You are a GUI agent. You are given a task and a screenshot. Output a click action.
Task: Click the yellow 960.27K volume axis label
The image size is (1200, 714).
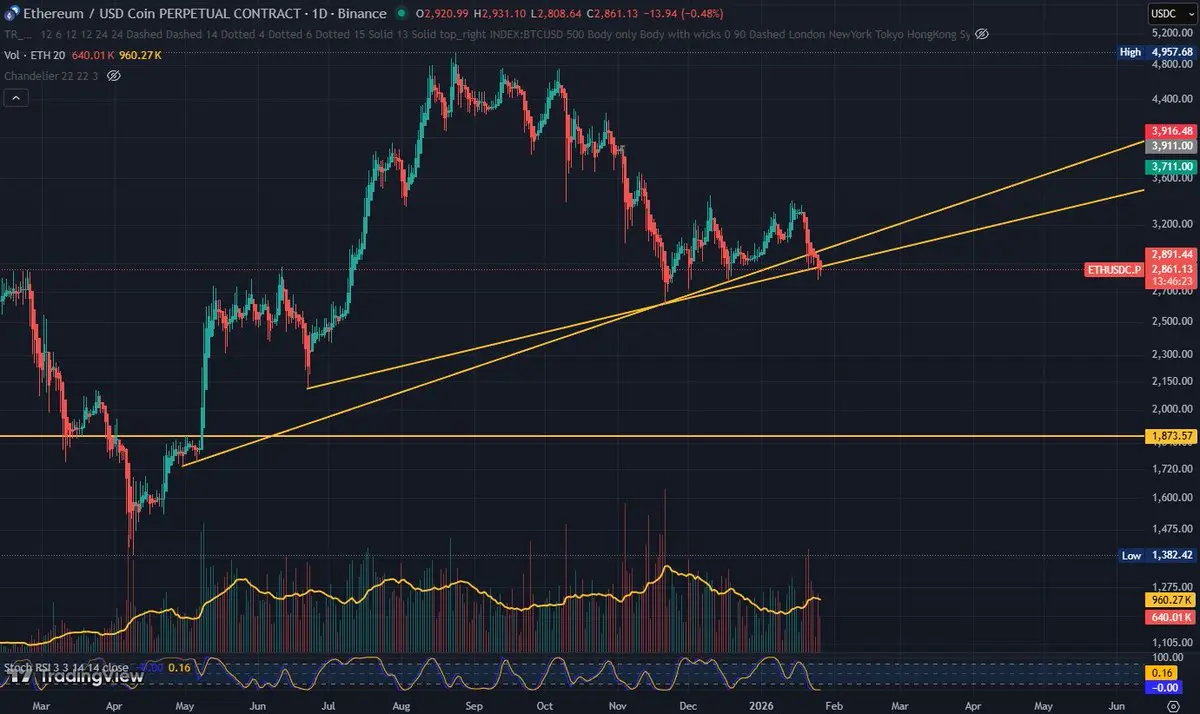coord(1170,601)
